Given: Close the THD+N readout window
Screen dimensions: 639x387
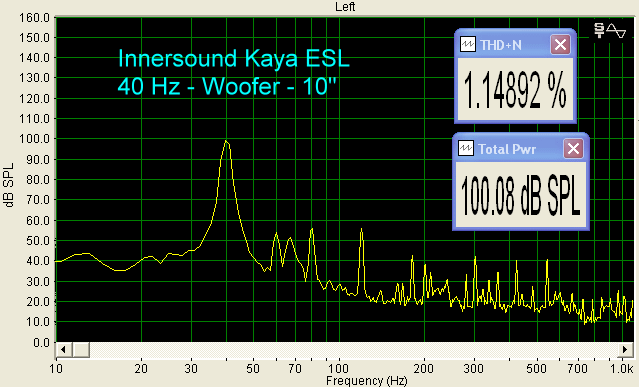Looking at the screenshot, I should pos(560,44).
